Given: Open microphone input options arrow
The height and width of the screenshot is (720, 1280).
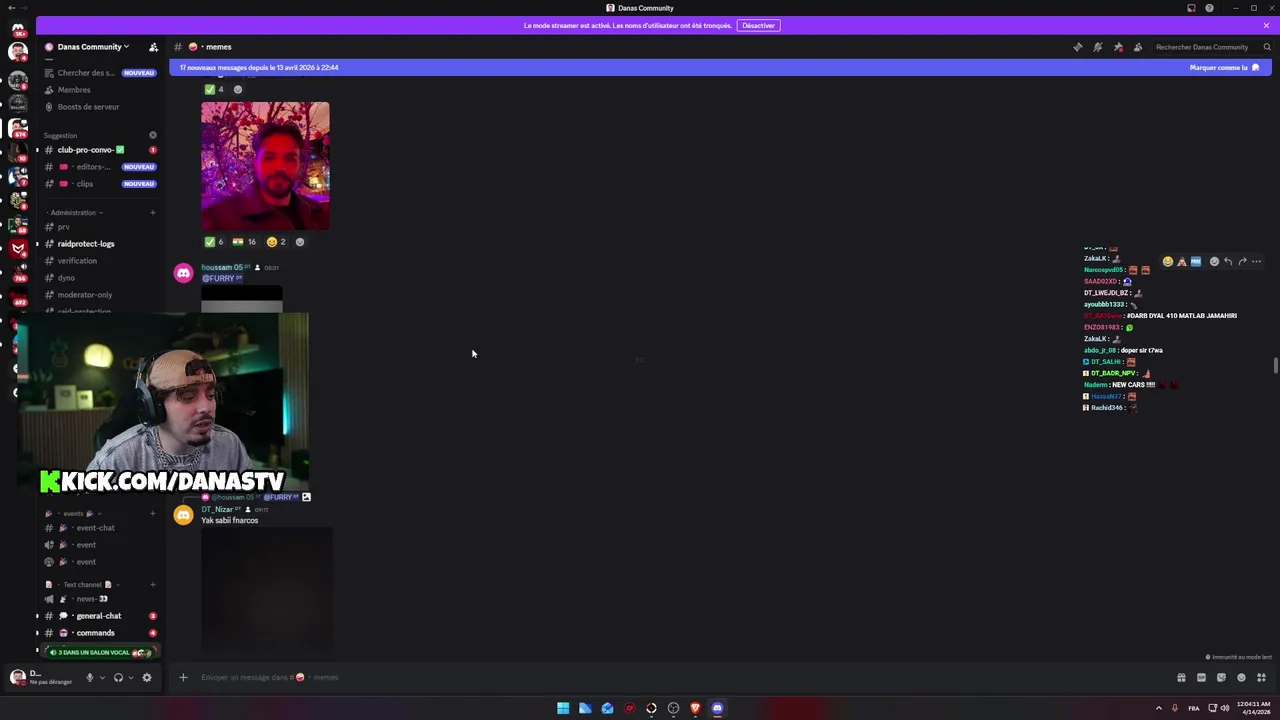Looking at the screenshot, I should pos(101,677).
